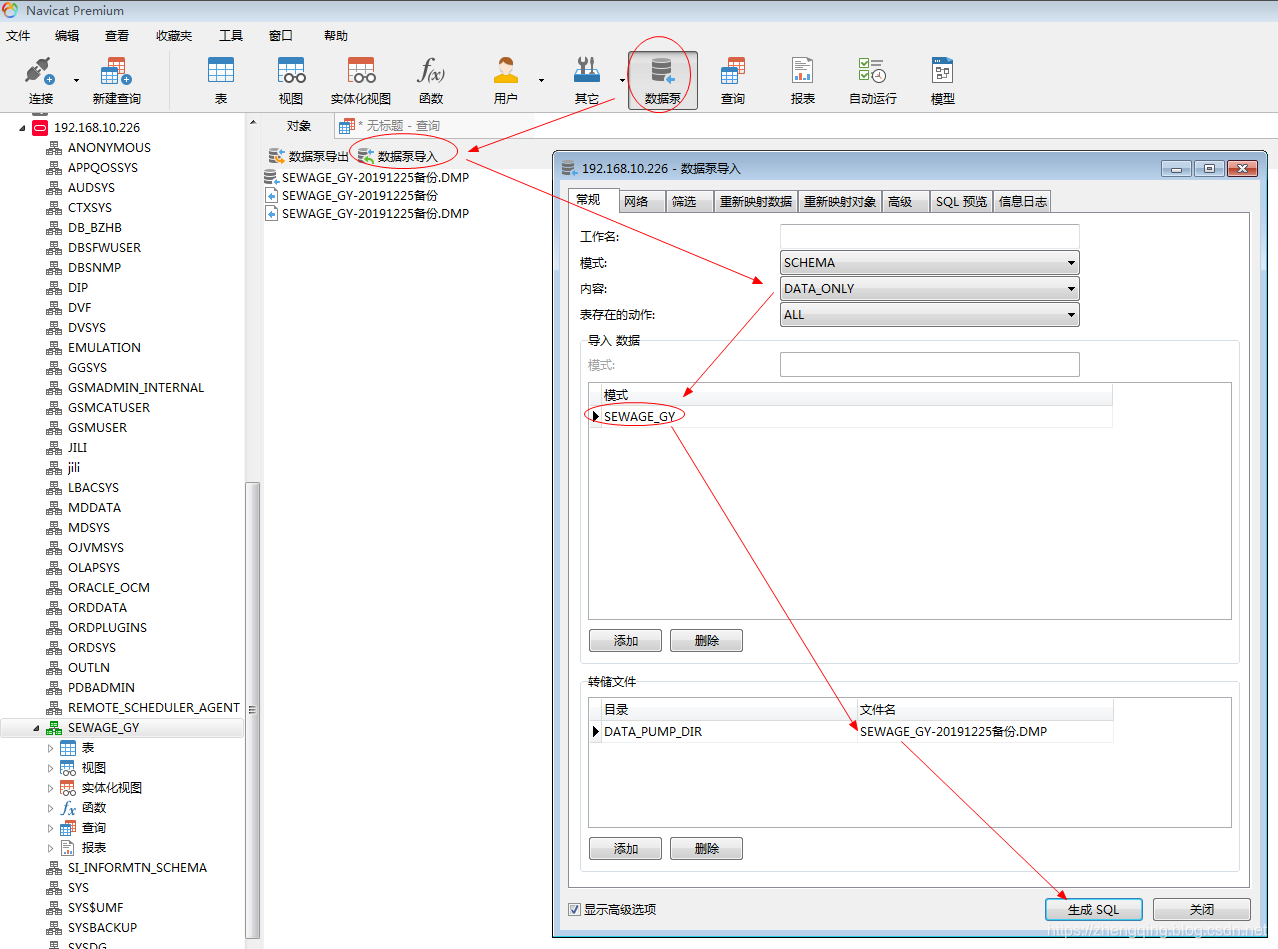Open the 模型 model toolbar icon
The width and height of the screenshot is (1278, 949).
click(x=943, y=80)
